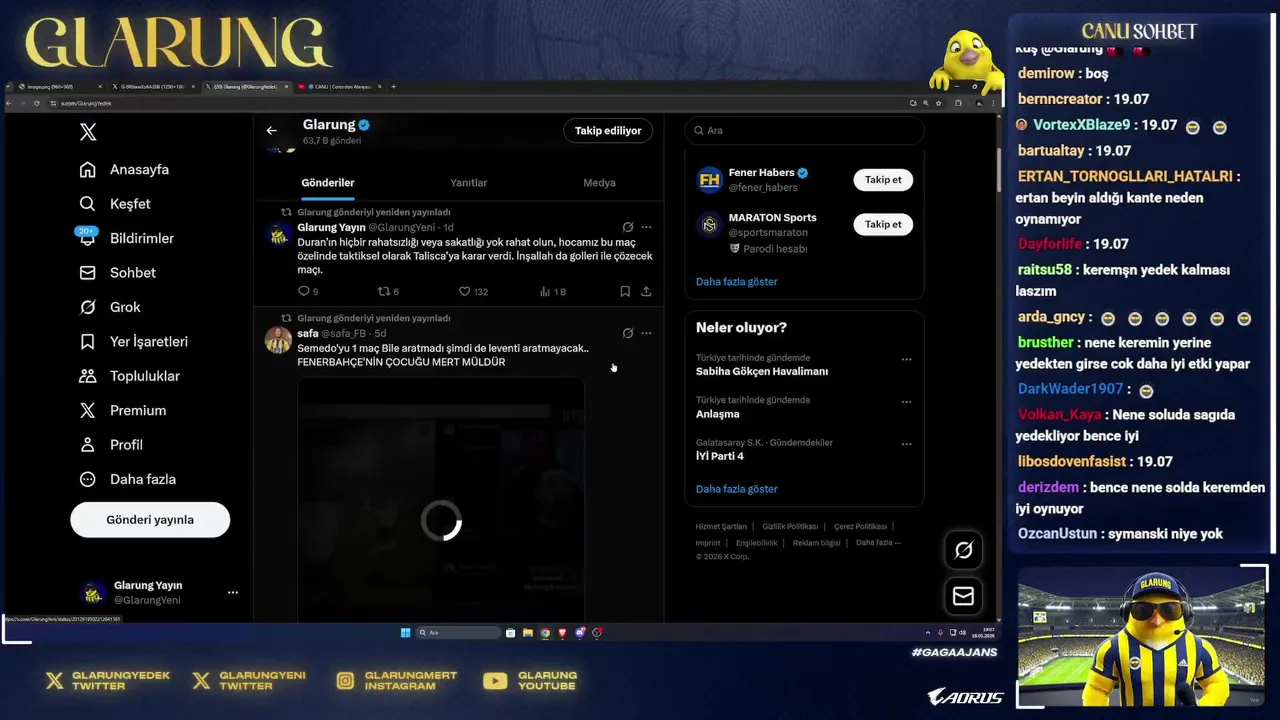
Task: Open Hizmet Şartları link
Action: [721, 526]
